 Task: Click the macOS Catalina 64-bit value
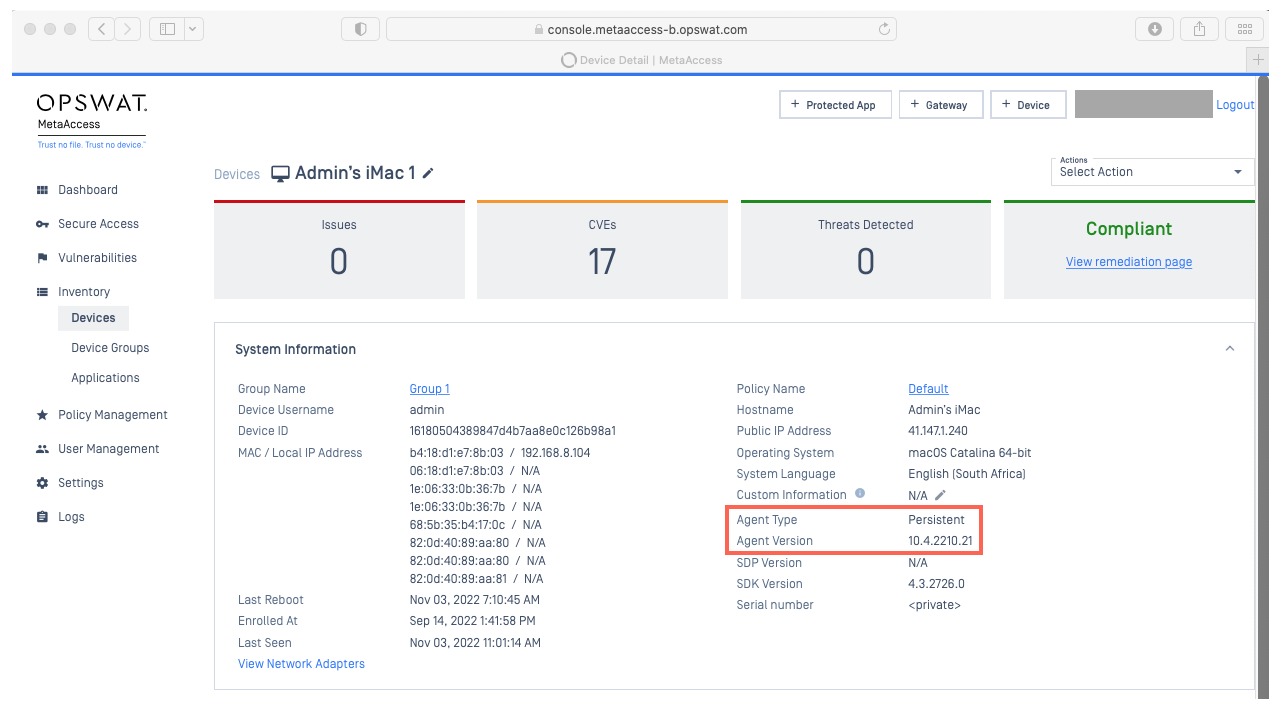click(970, 453)
